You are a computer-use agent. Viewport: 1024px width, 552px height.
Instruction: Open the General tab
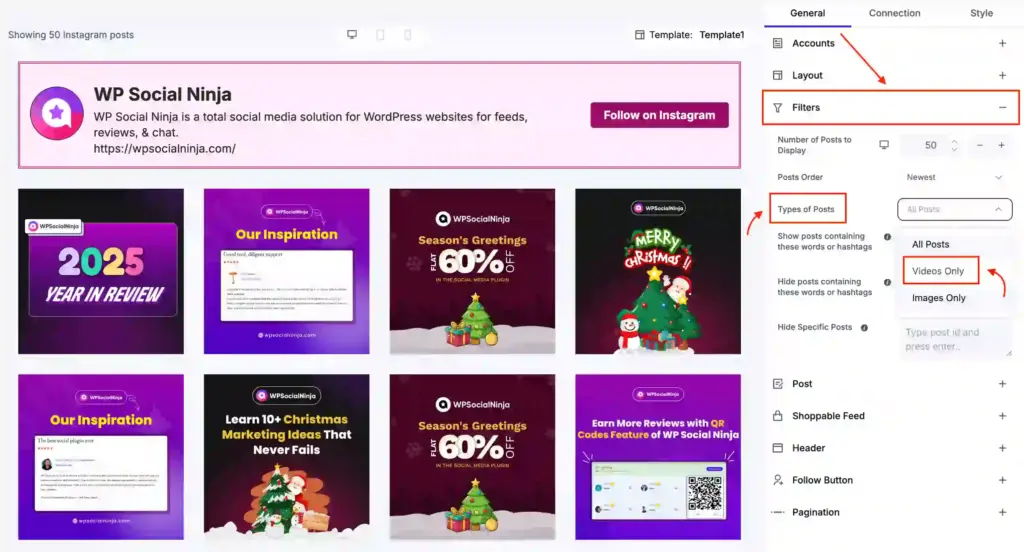pos(807,13)
